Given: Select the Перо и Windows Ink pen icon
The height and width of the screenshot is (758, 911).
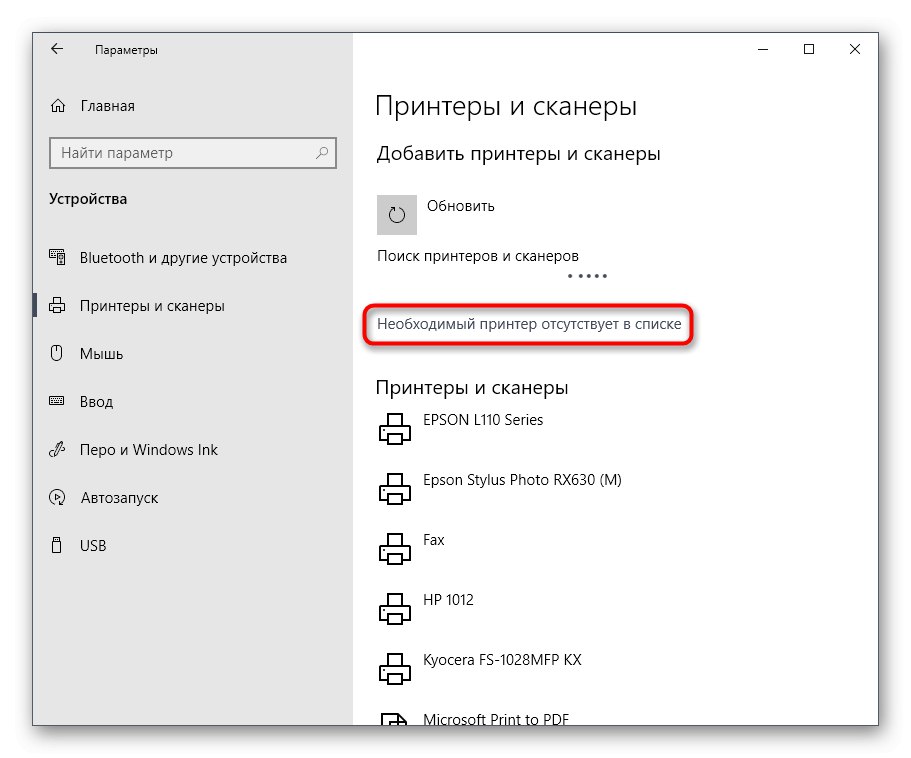Looking at the screenshot, I should [x=56, y=449].
